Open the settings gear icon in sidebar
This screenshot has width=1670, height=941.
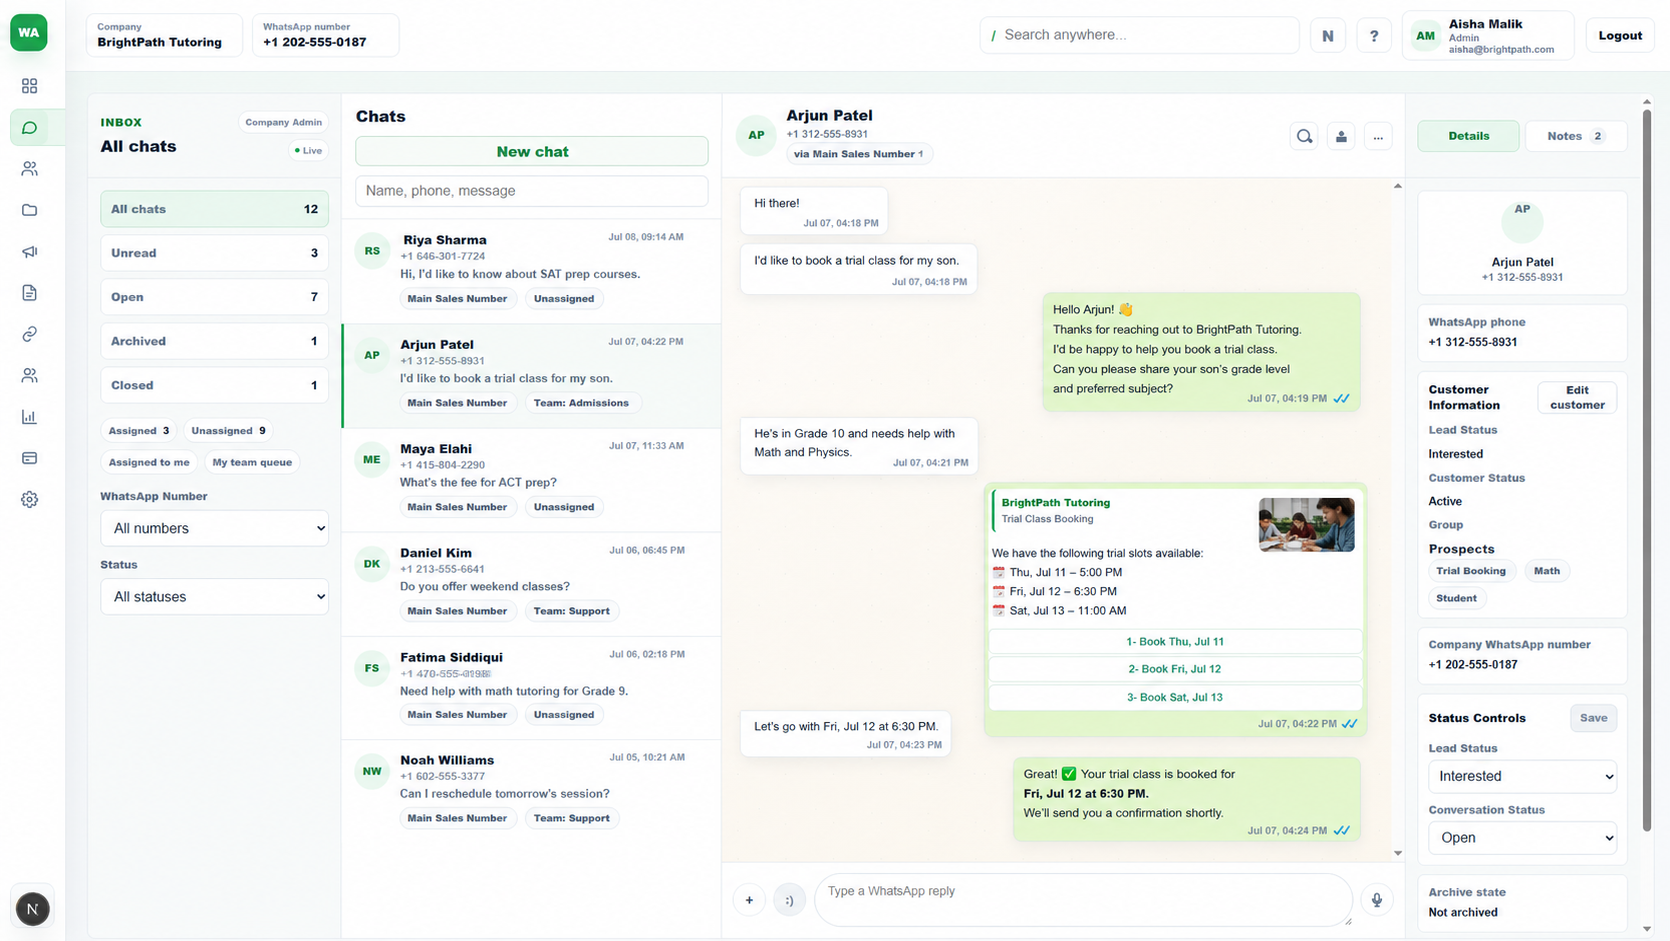click(x=29, y=499)
